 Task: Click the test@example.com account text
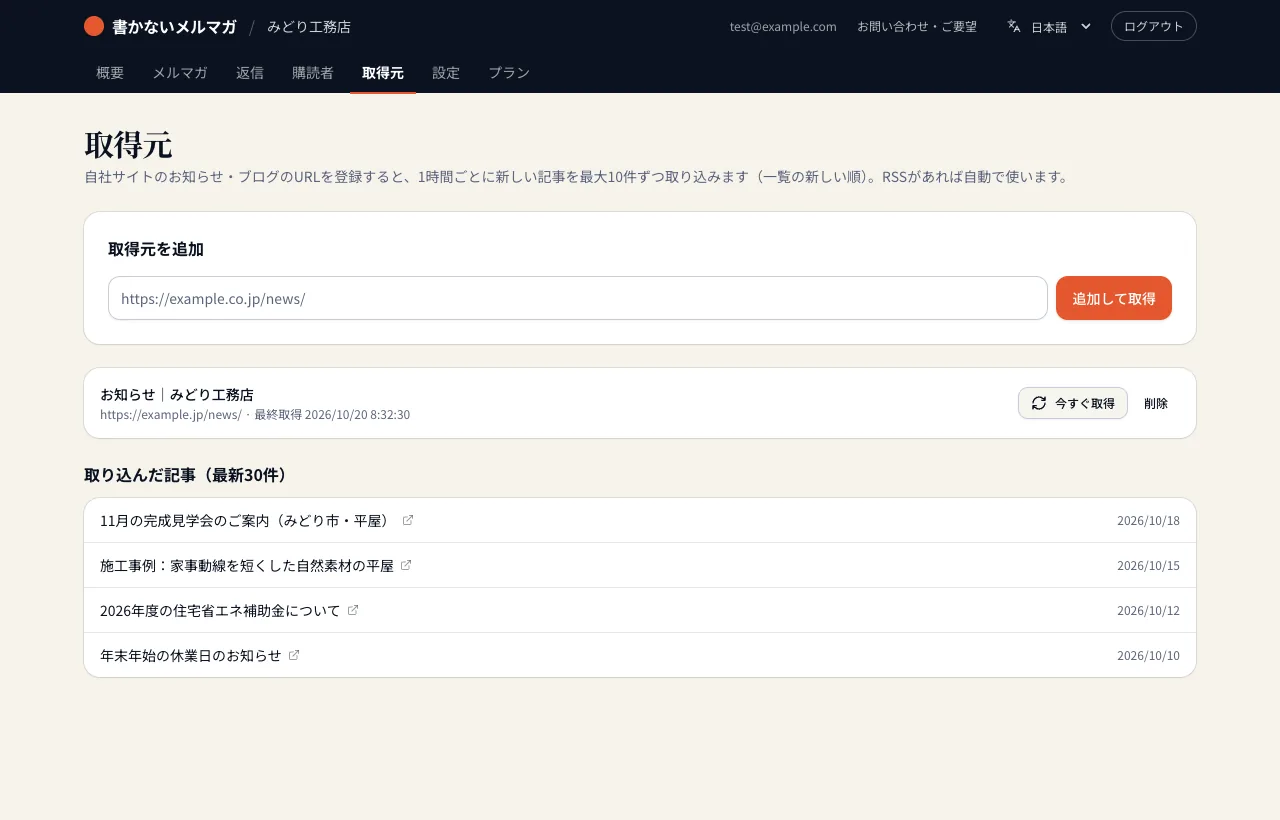tap(783, 27)
